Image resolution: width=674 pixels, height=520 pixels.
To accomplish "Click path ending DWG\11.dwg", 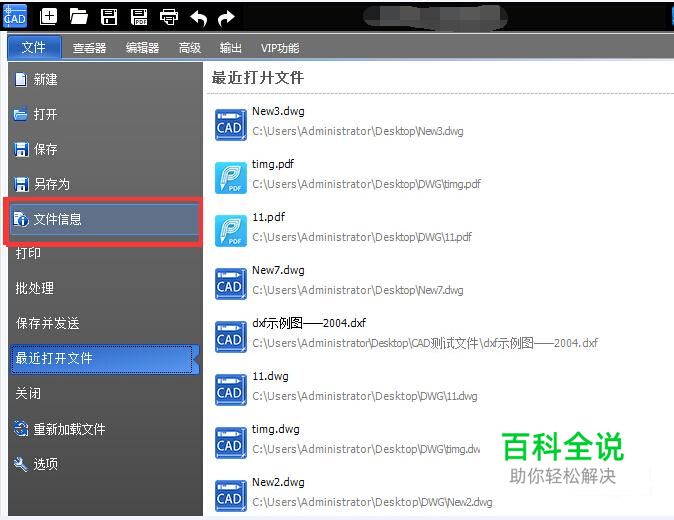I will 365,396.
